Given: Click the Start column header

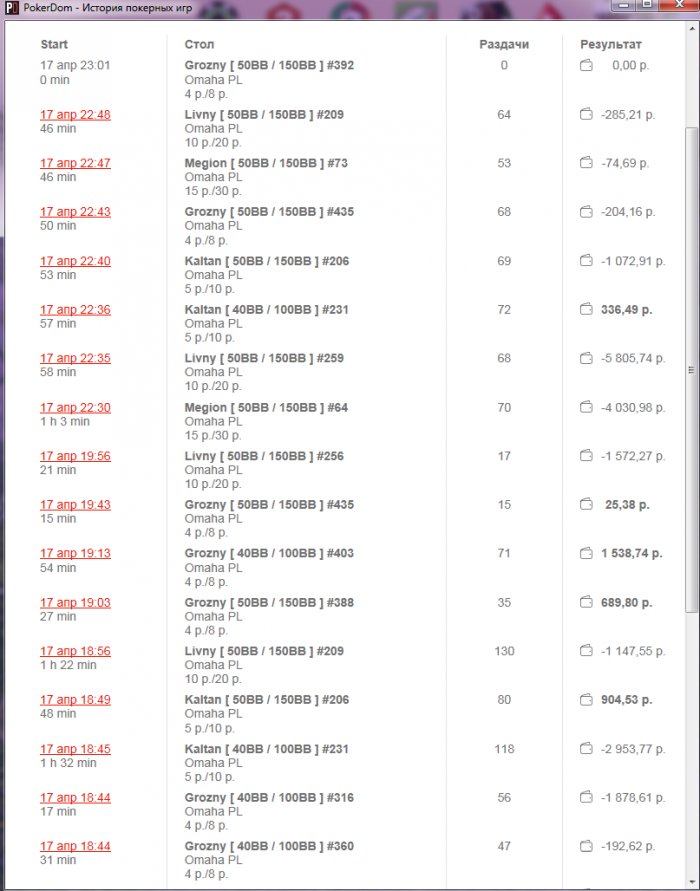Looking at the screenshot, I should 55,45.
